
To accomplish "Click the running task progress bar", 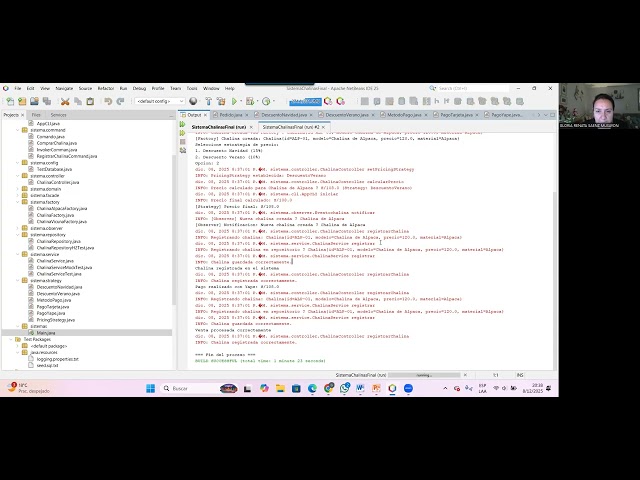I will pos(423,375).
